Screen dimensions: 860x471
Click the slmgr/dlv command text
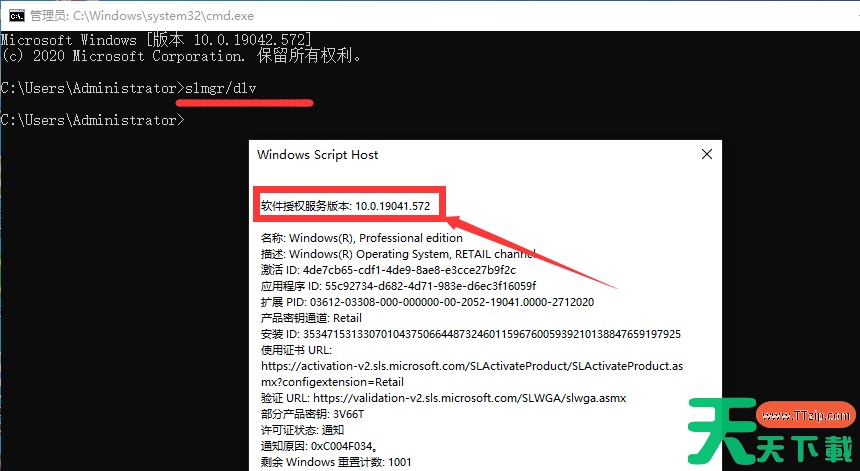[220, 88]
